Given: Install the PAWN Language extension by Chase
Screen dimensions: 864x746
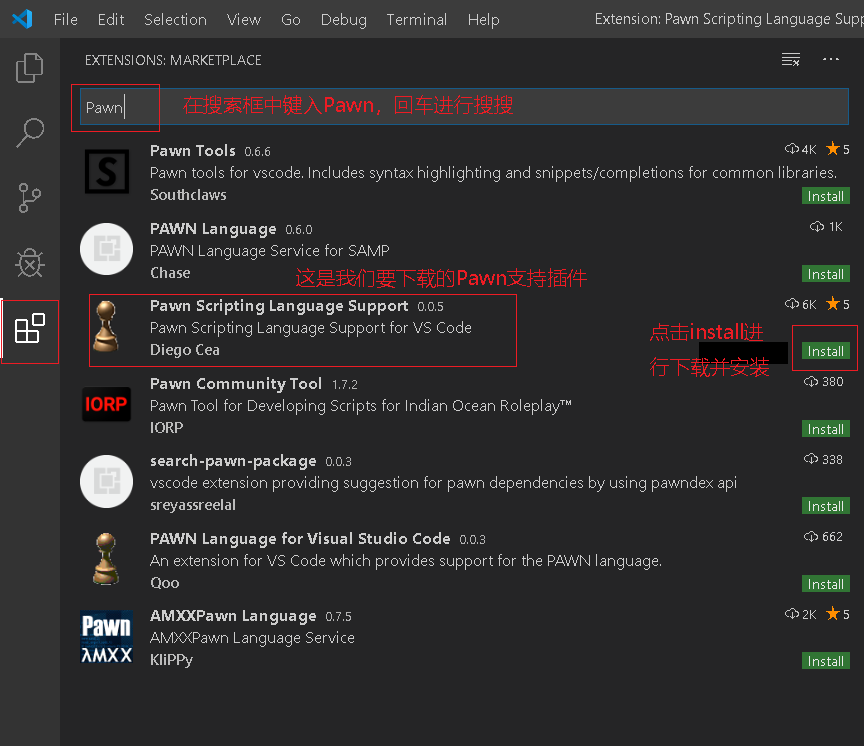Looking at the screenshot, I should (825, 274).
